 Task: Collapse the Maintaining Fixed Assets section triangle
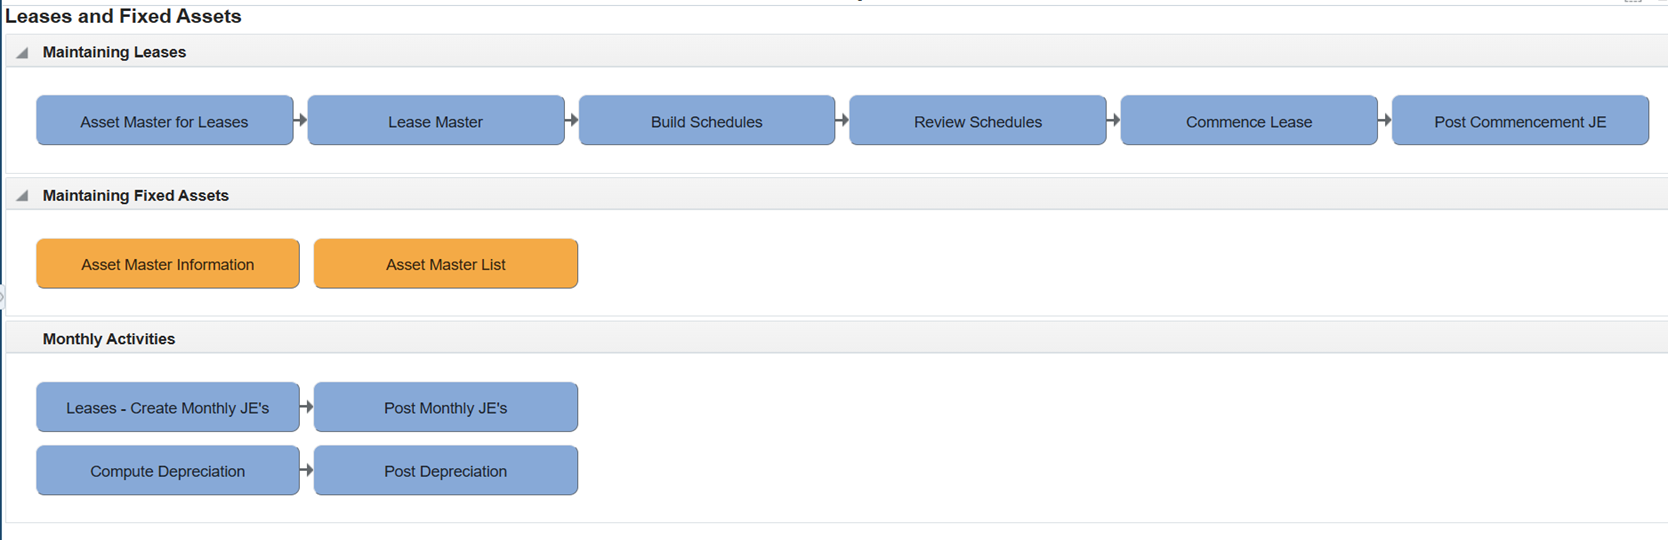[x=22, y=196]
